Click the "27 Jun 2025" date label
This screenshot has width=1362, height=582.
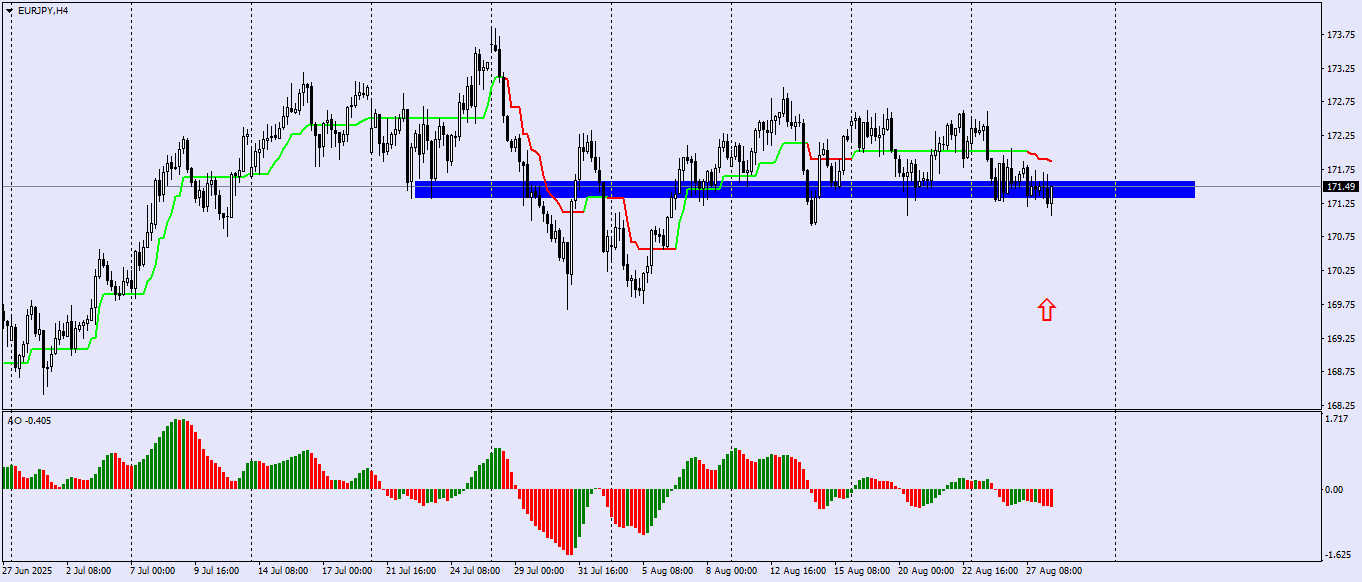coord(29,572)
